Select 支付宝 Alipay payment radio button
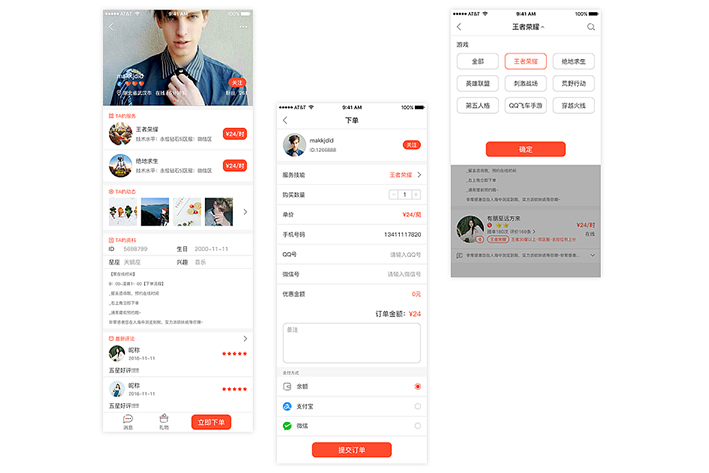The image size is (709, 473). tap(417, 406)
